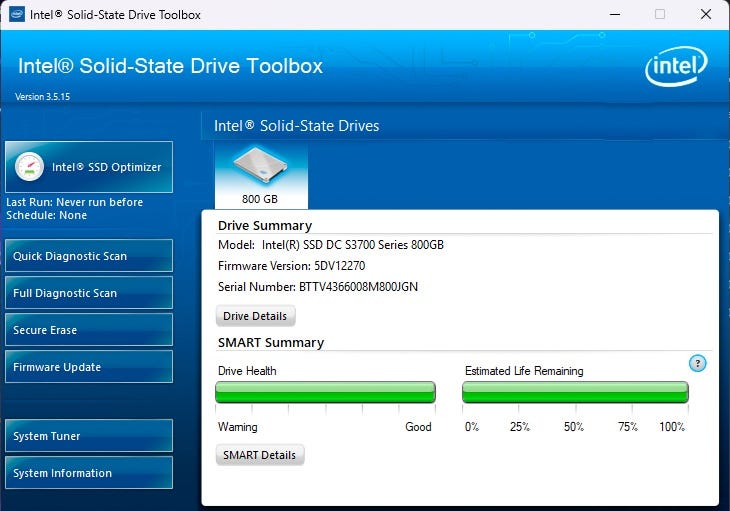Click the 100% label under life remaining
Viewport: 730px width, 511px height.
(672, 427)
